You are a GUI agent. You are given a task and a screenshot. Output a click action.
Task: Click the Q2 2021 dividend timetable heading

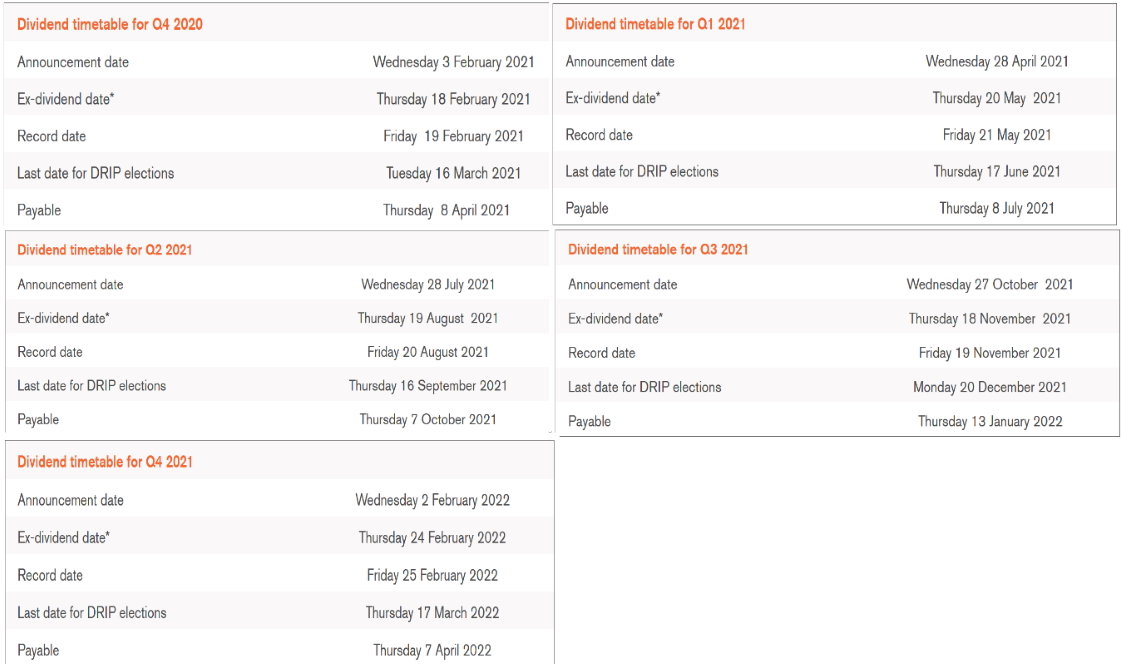105,250
